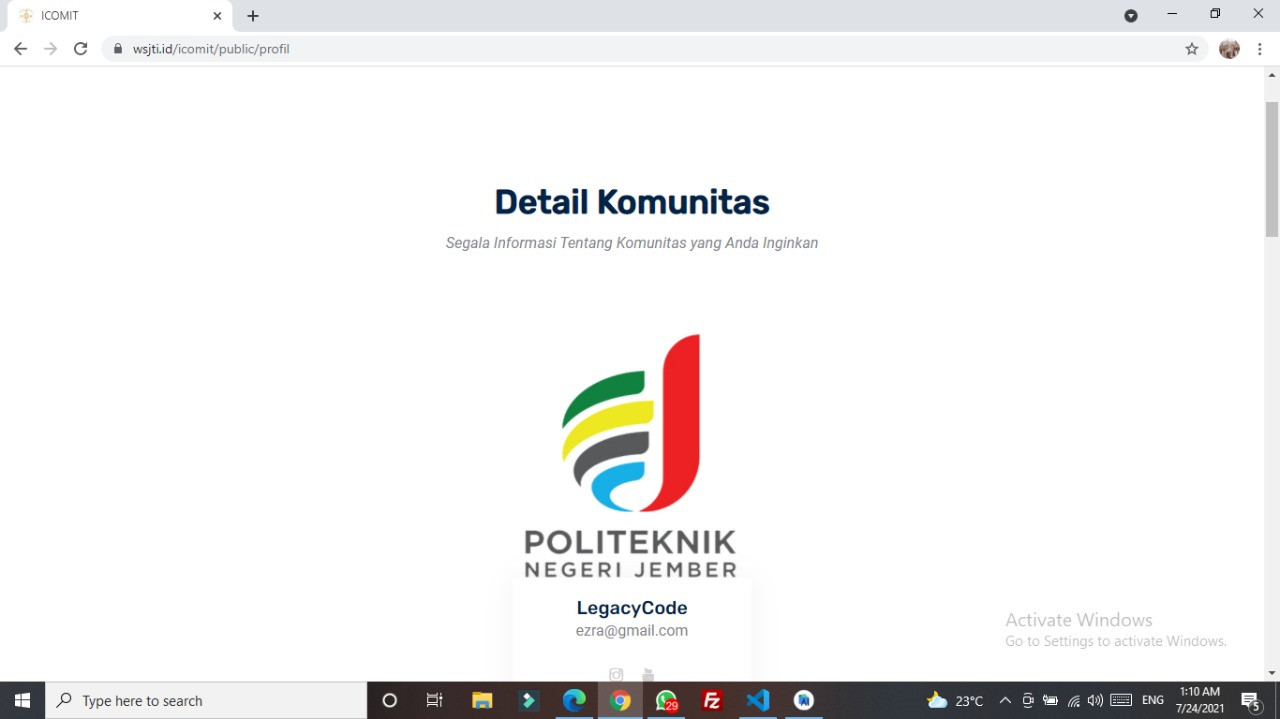Click the taskbar search box

206,700
